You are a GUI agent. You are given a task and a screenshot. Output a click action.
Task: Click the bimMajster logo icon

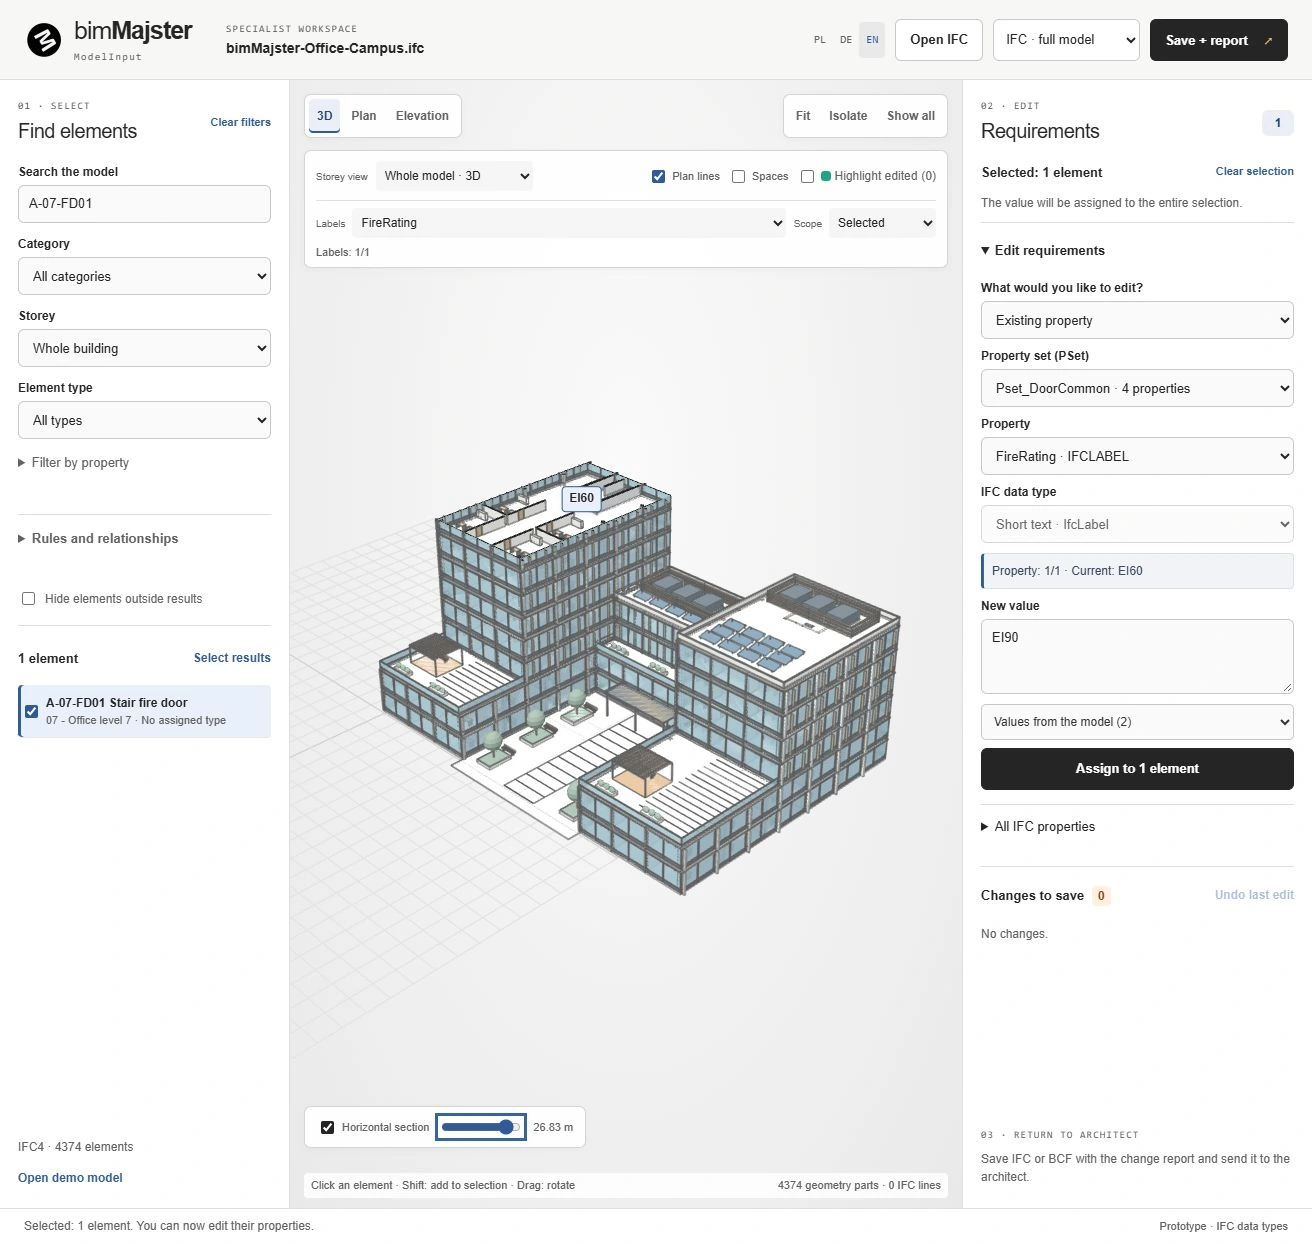click(44, 40)
